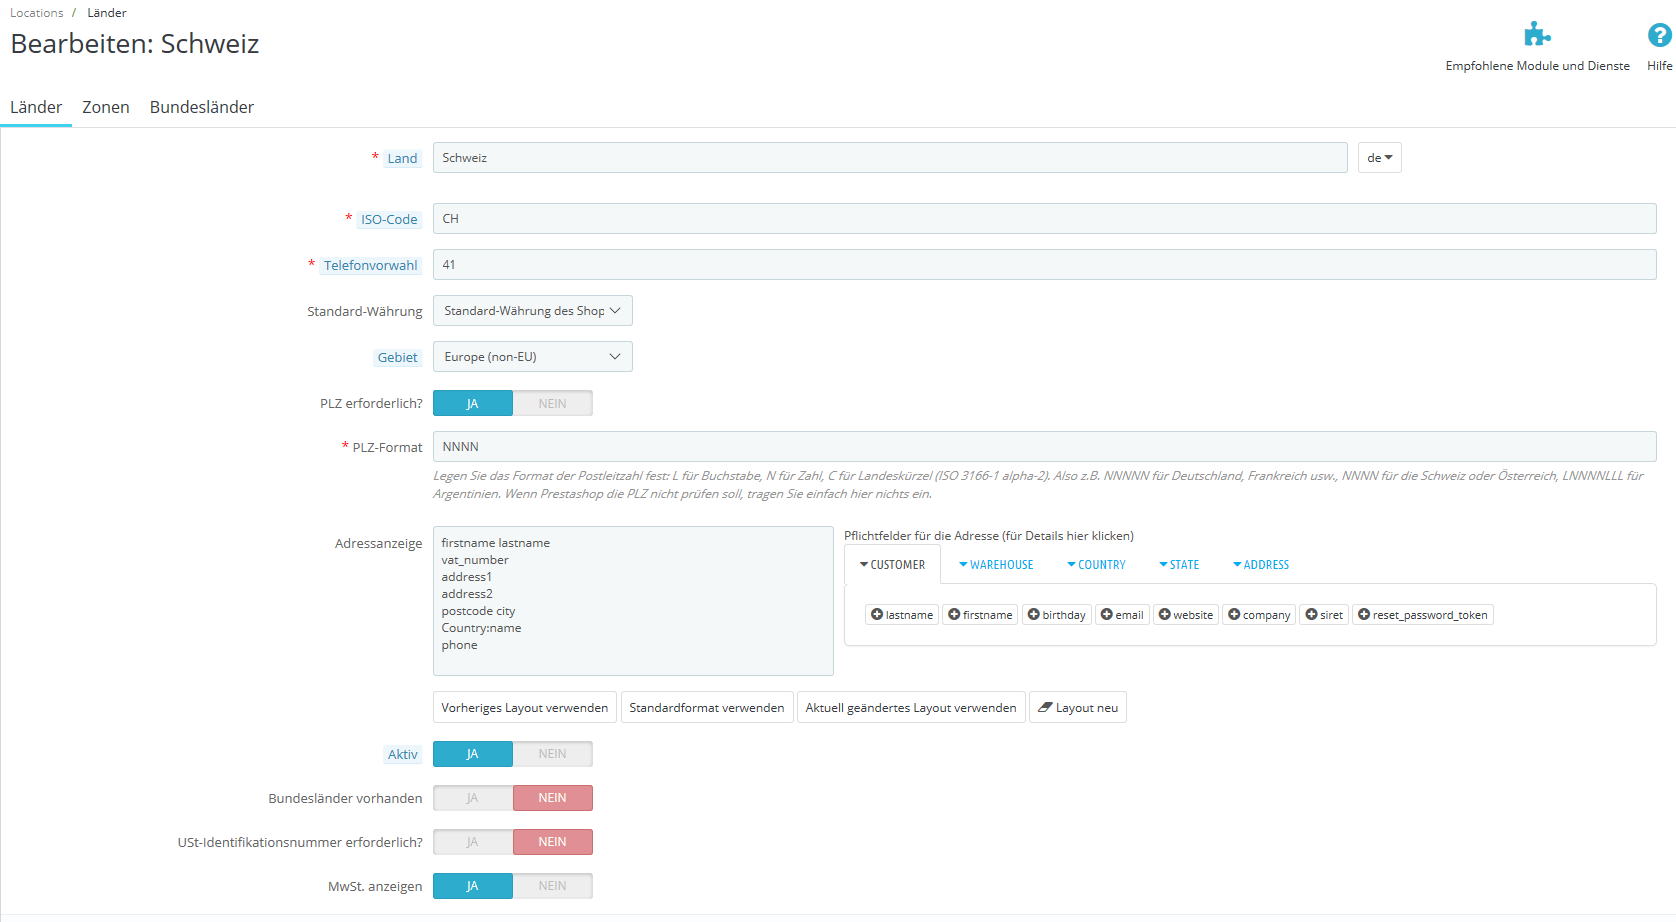Viewport: 1676px width, 922px height.
Task: Add lastname field via plus icon
Action: tap(877, 615)
